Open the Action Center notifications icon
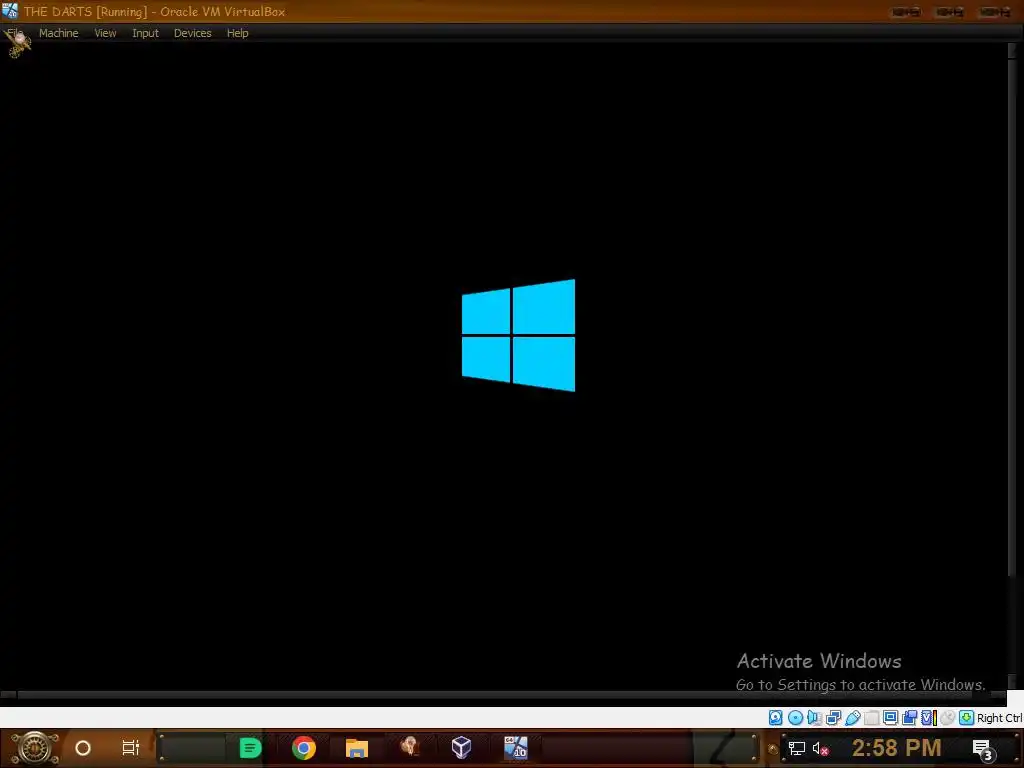This screenshot has width=1024, height=768. pos(983,749)
